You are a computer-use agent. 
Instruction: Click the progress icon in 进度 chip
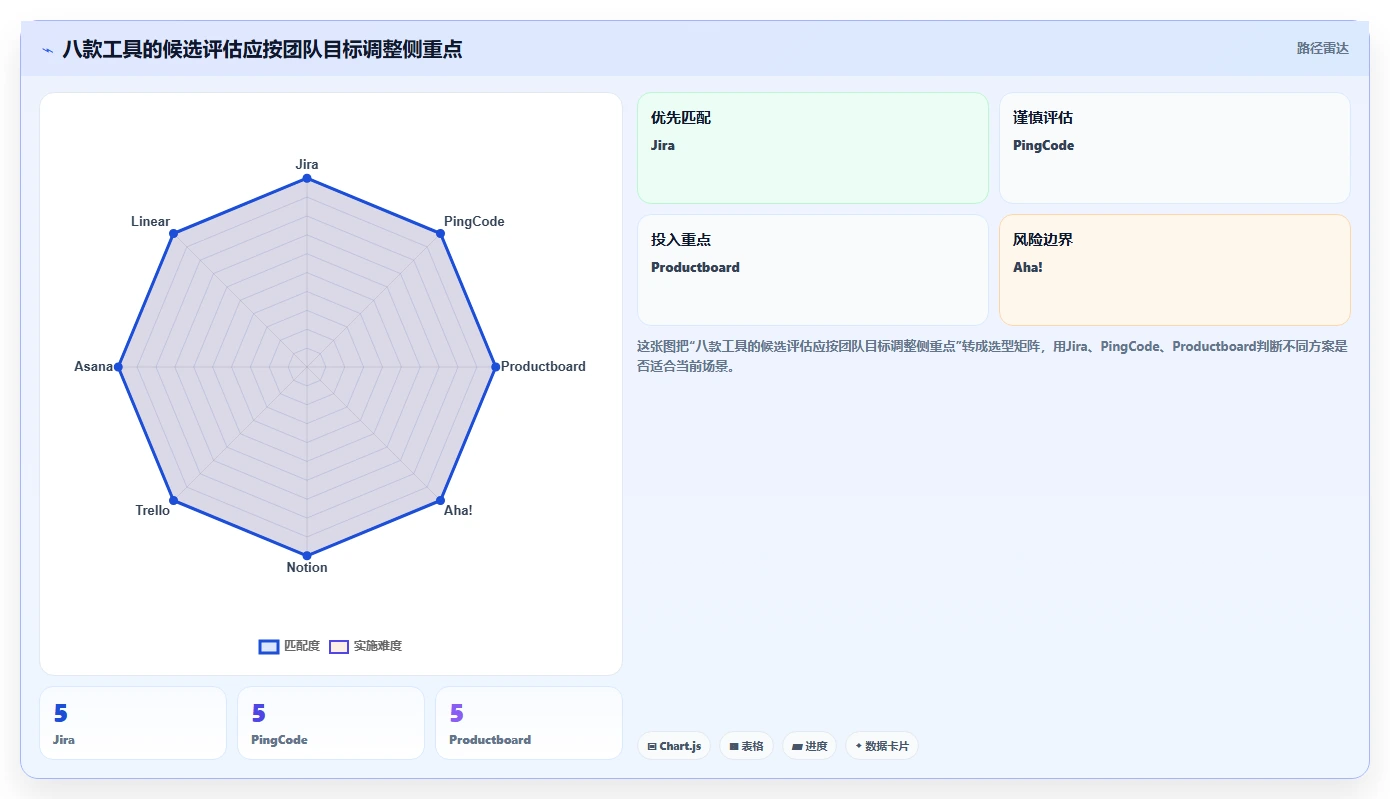tap(797, 746)
